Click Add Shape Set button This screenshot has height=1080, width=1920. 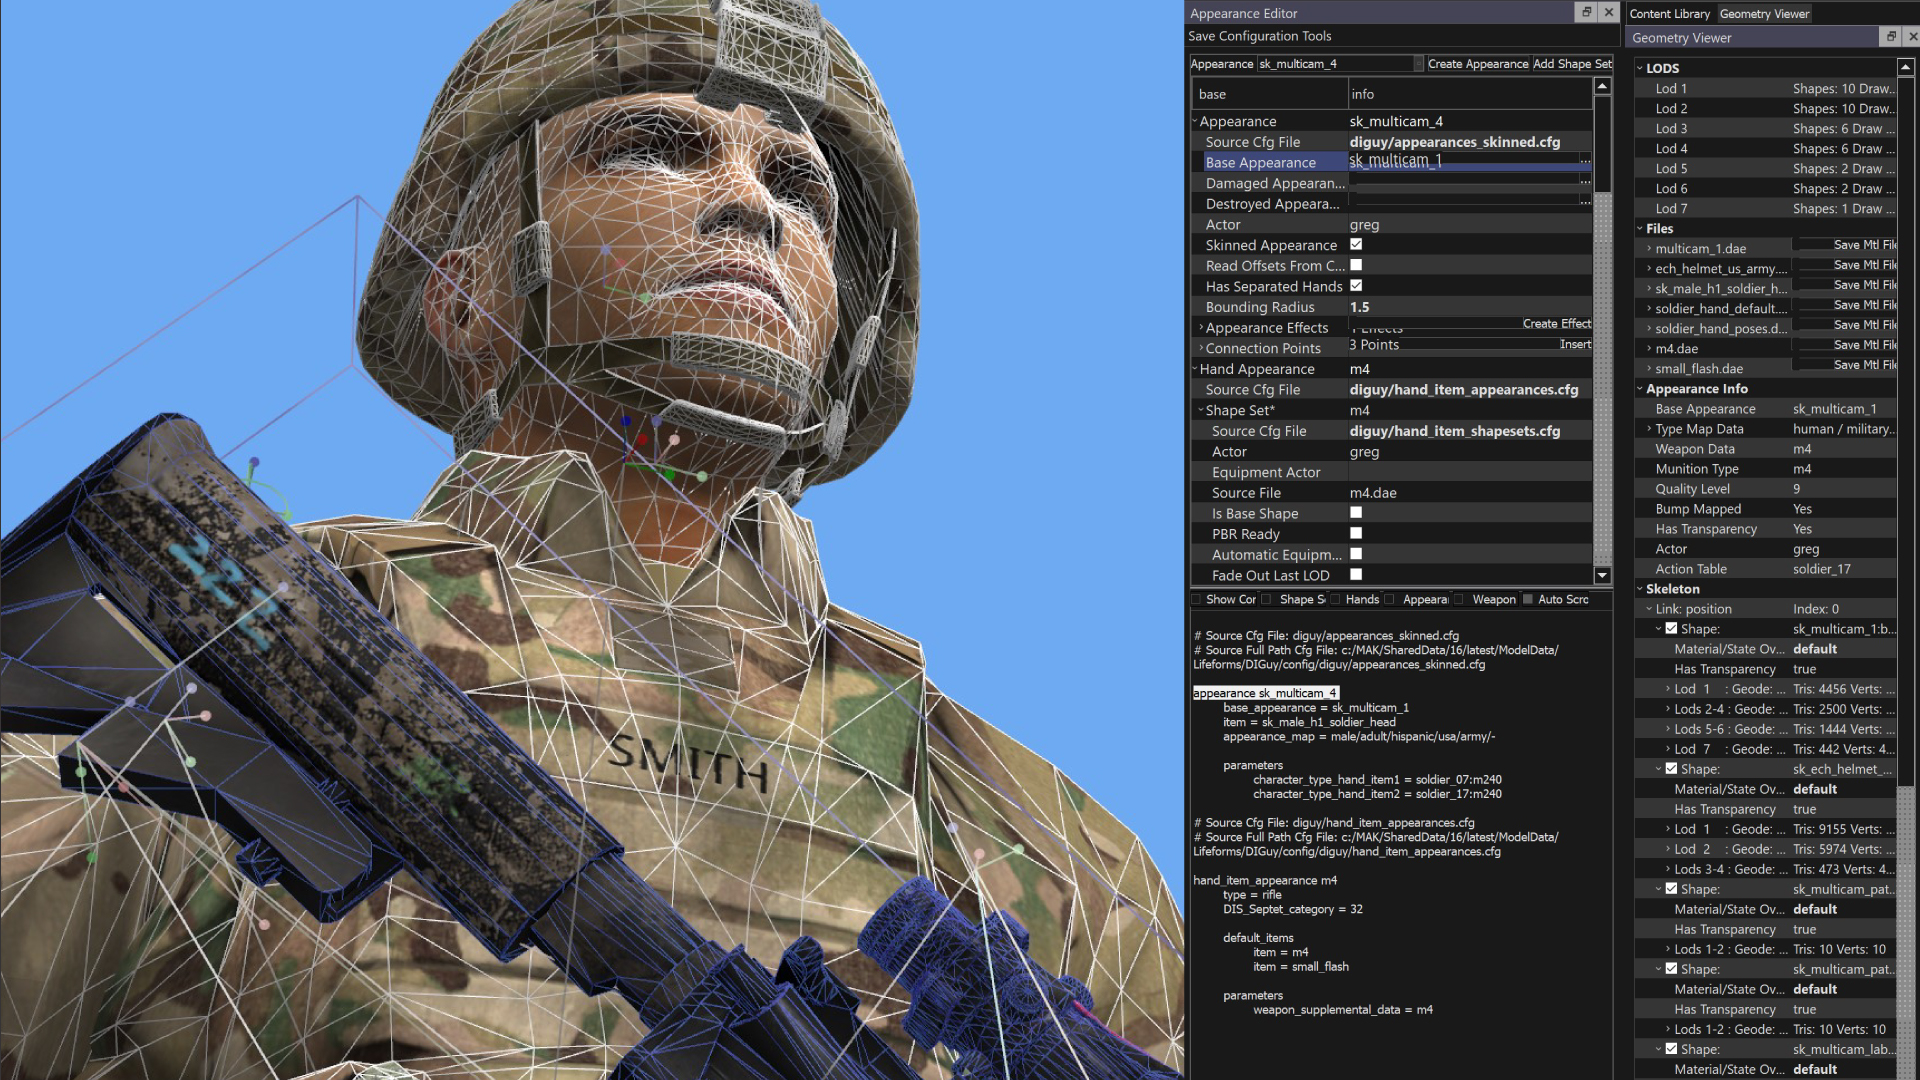point(1571,64)
